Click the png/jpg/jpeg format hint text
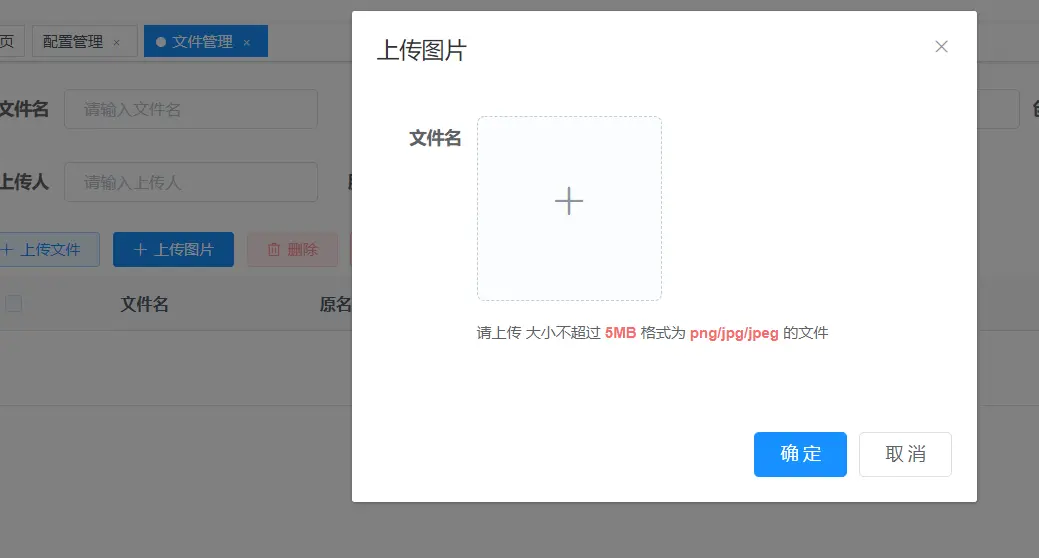1039x558 pixels. pyautogui.click(x=734, y=333)
